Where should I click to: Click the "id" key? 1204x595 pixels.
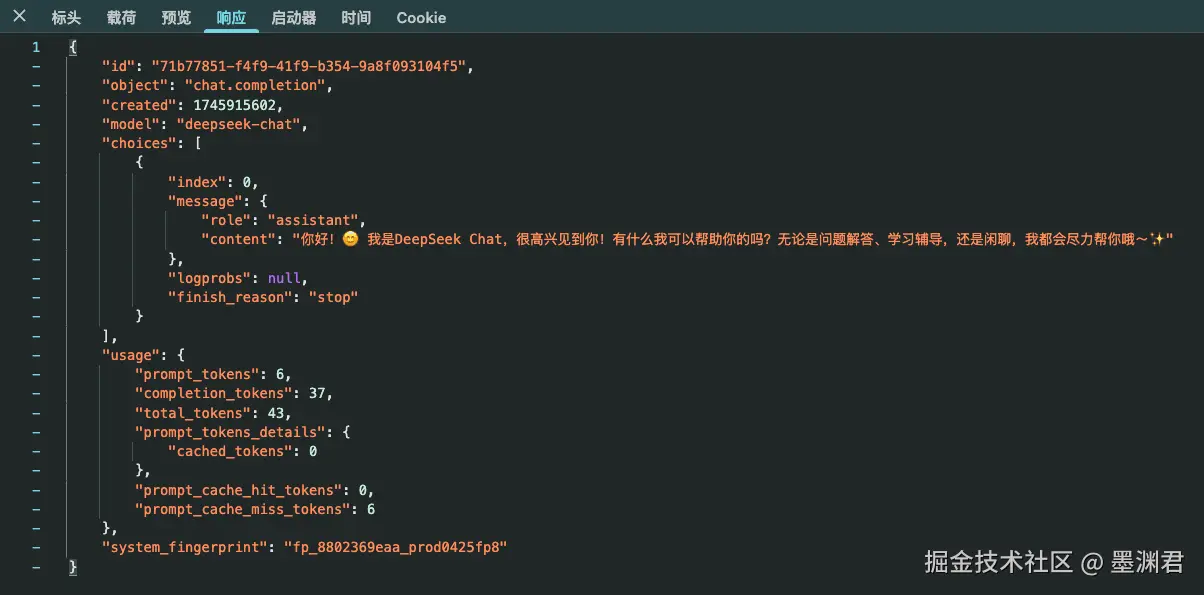coord(118,66)
